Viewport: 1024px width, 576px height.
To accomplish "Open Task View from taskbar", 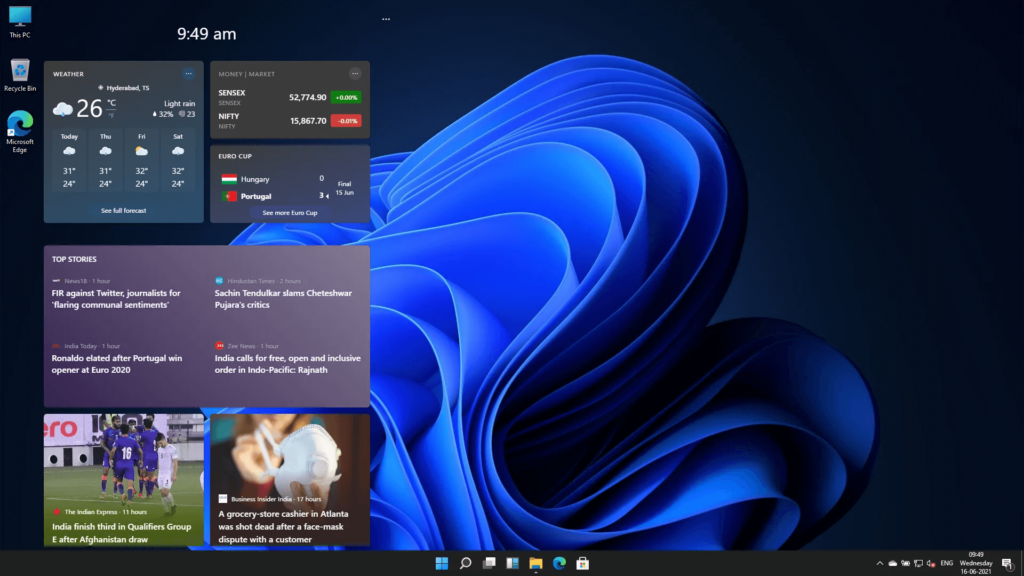I will [487, 564].
